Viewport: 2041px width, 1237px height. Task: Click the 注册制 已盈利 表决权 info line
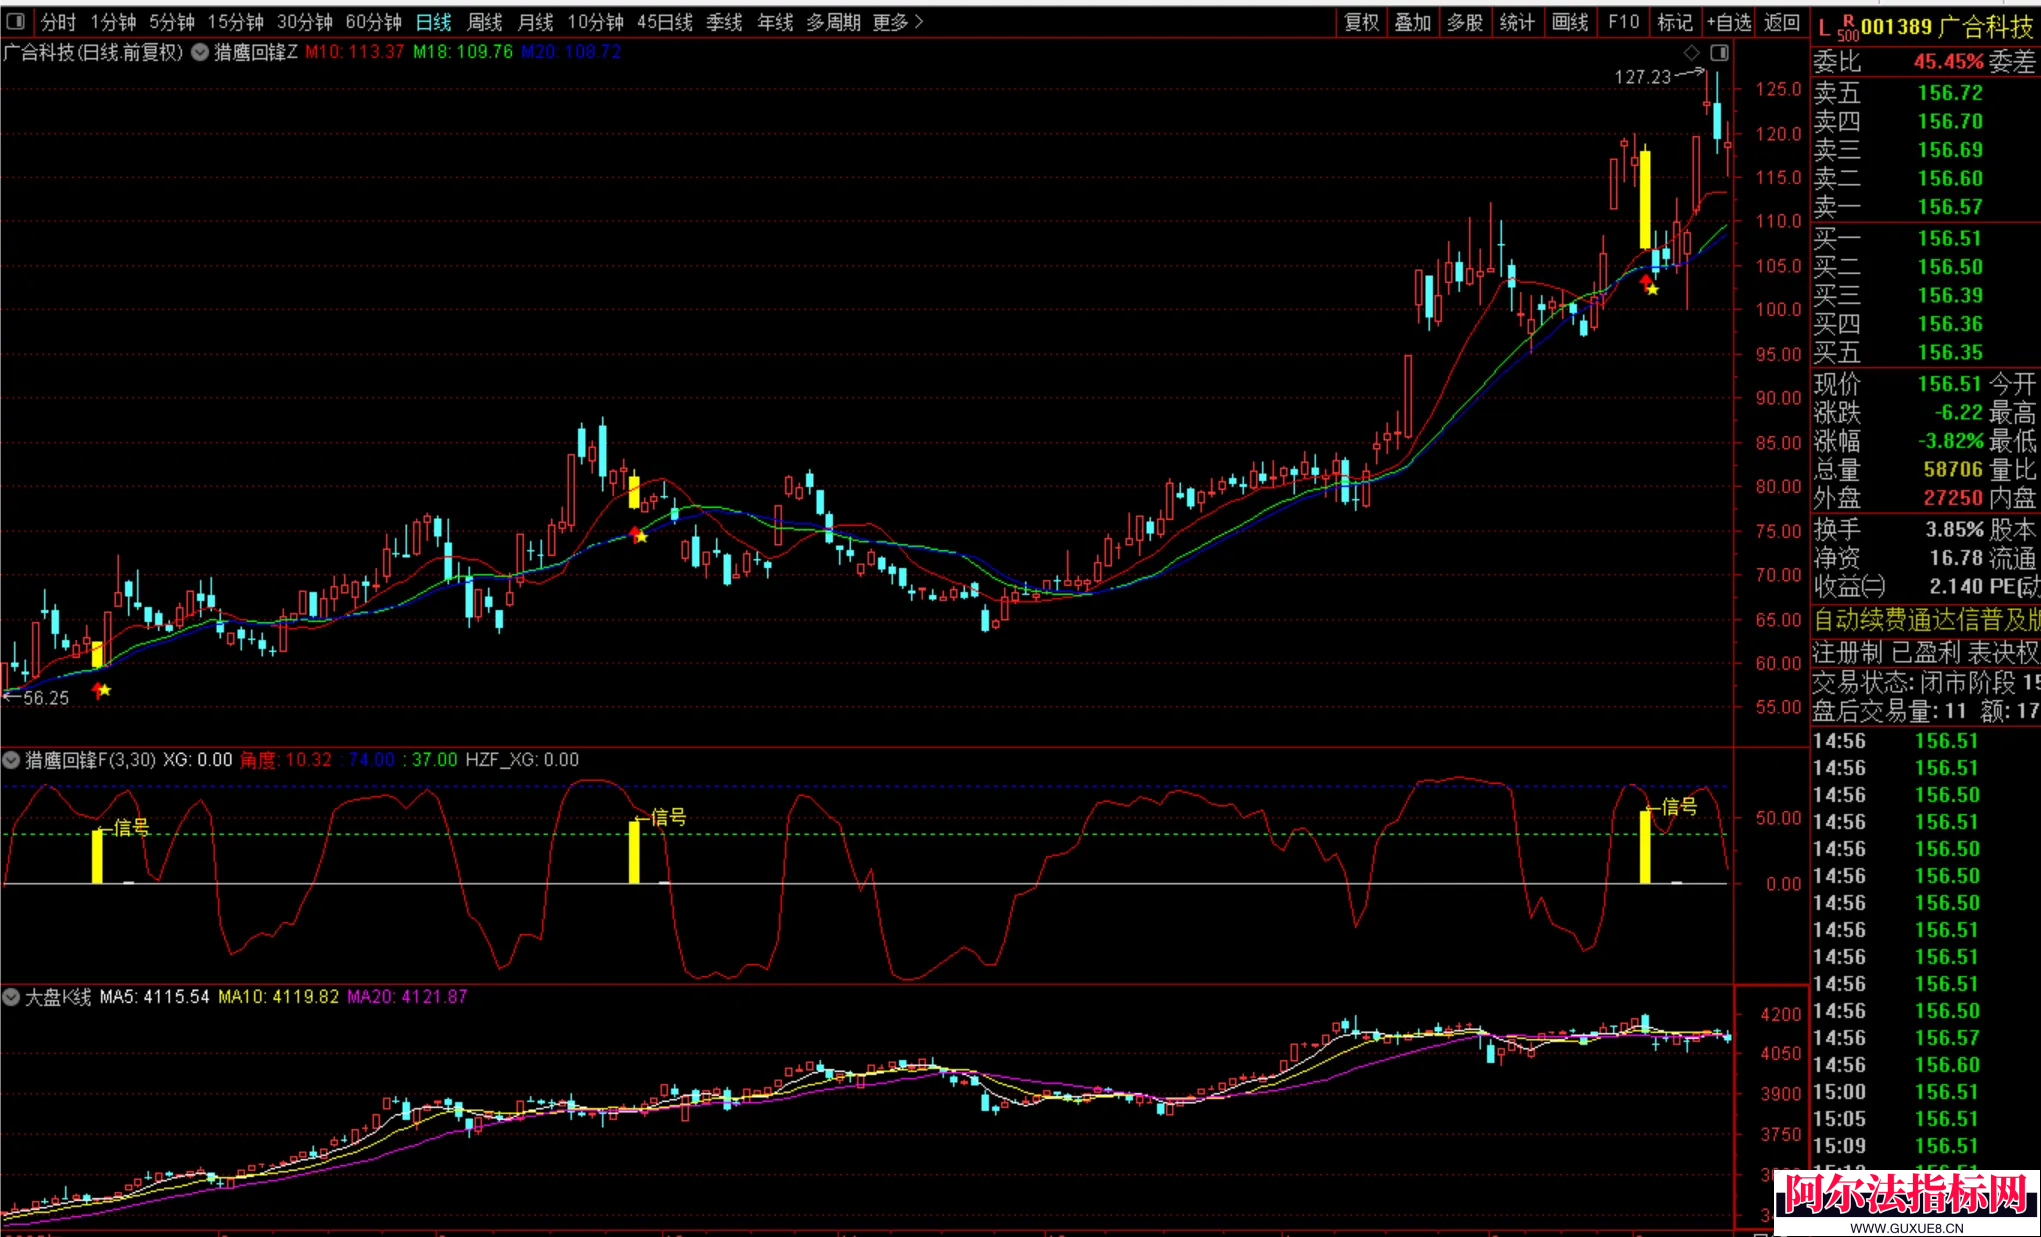[1926, 653]
